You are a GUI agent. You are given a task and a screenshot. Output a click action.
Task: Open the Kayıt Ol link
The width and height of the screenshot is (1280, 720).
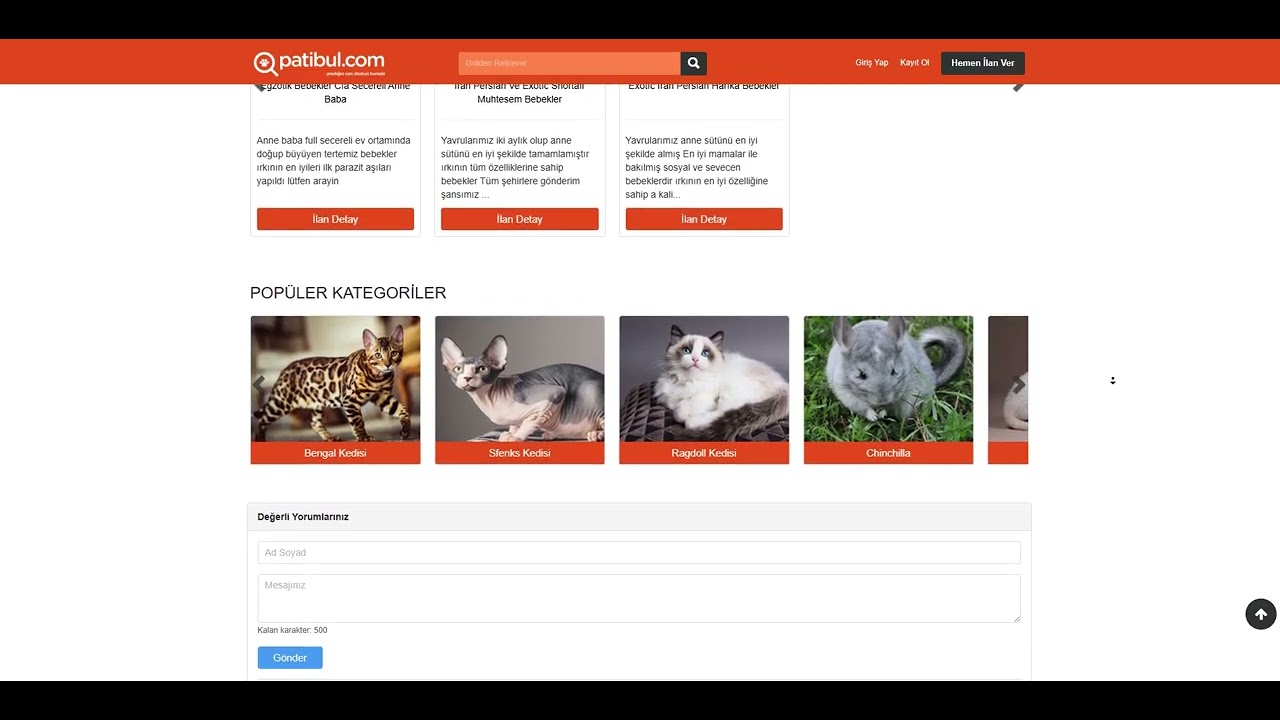(x=914, y=63)
